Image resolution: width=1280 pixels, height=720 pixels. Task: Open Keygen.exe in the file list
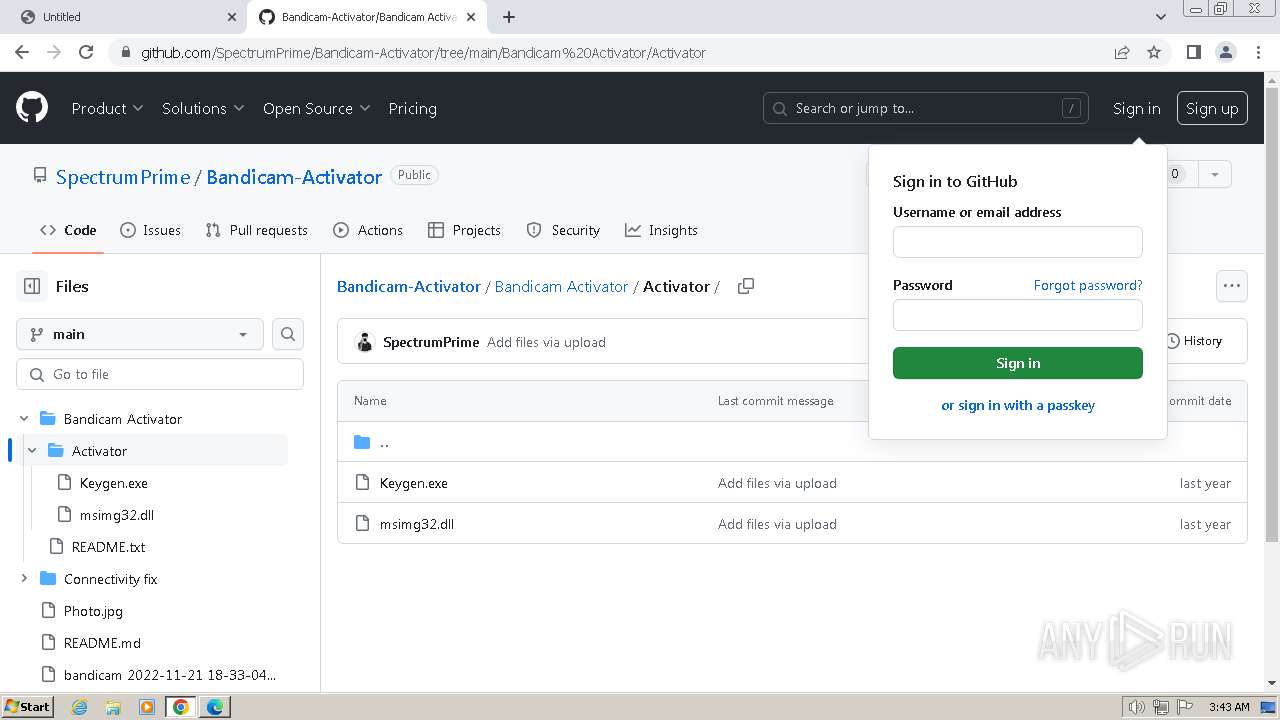(x=413, y=483)
